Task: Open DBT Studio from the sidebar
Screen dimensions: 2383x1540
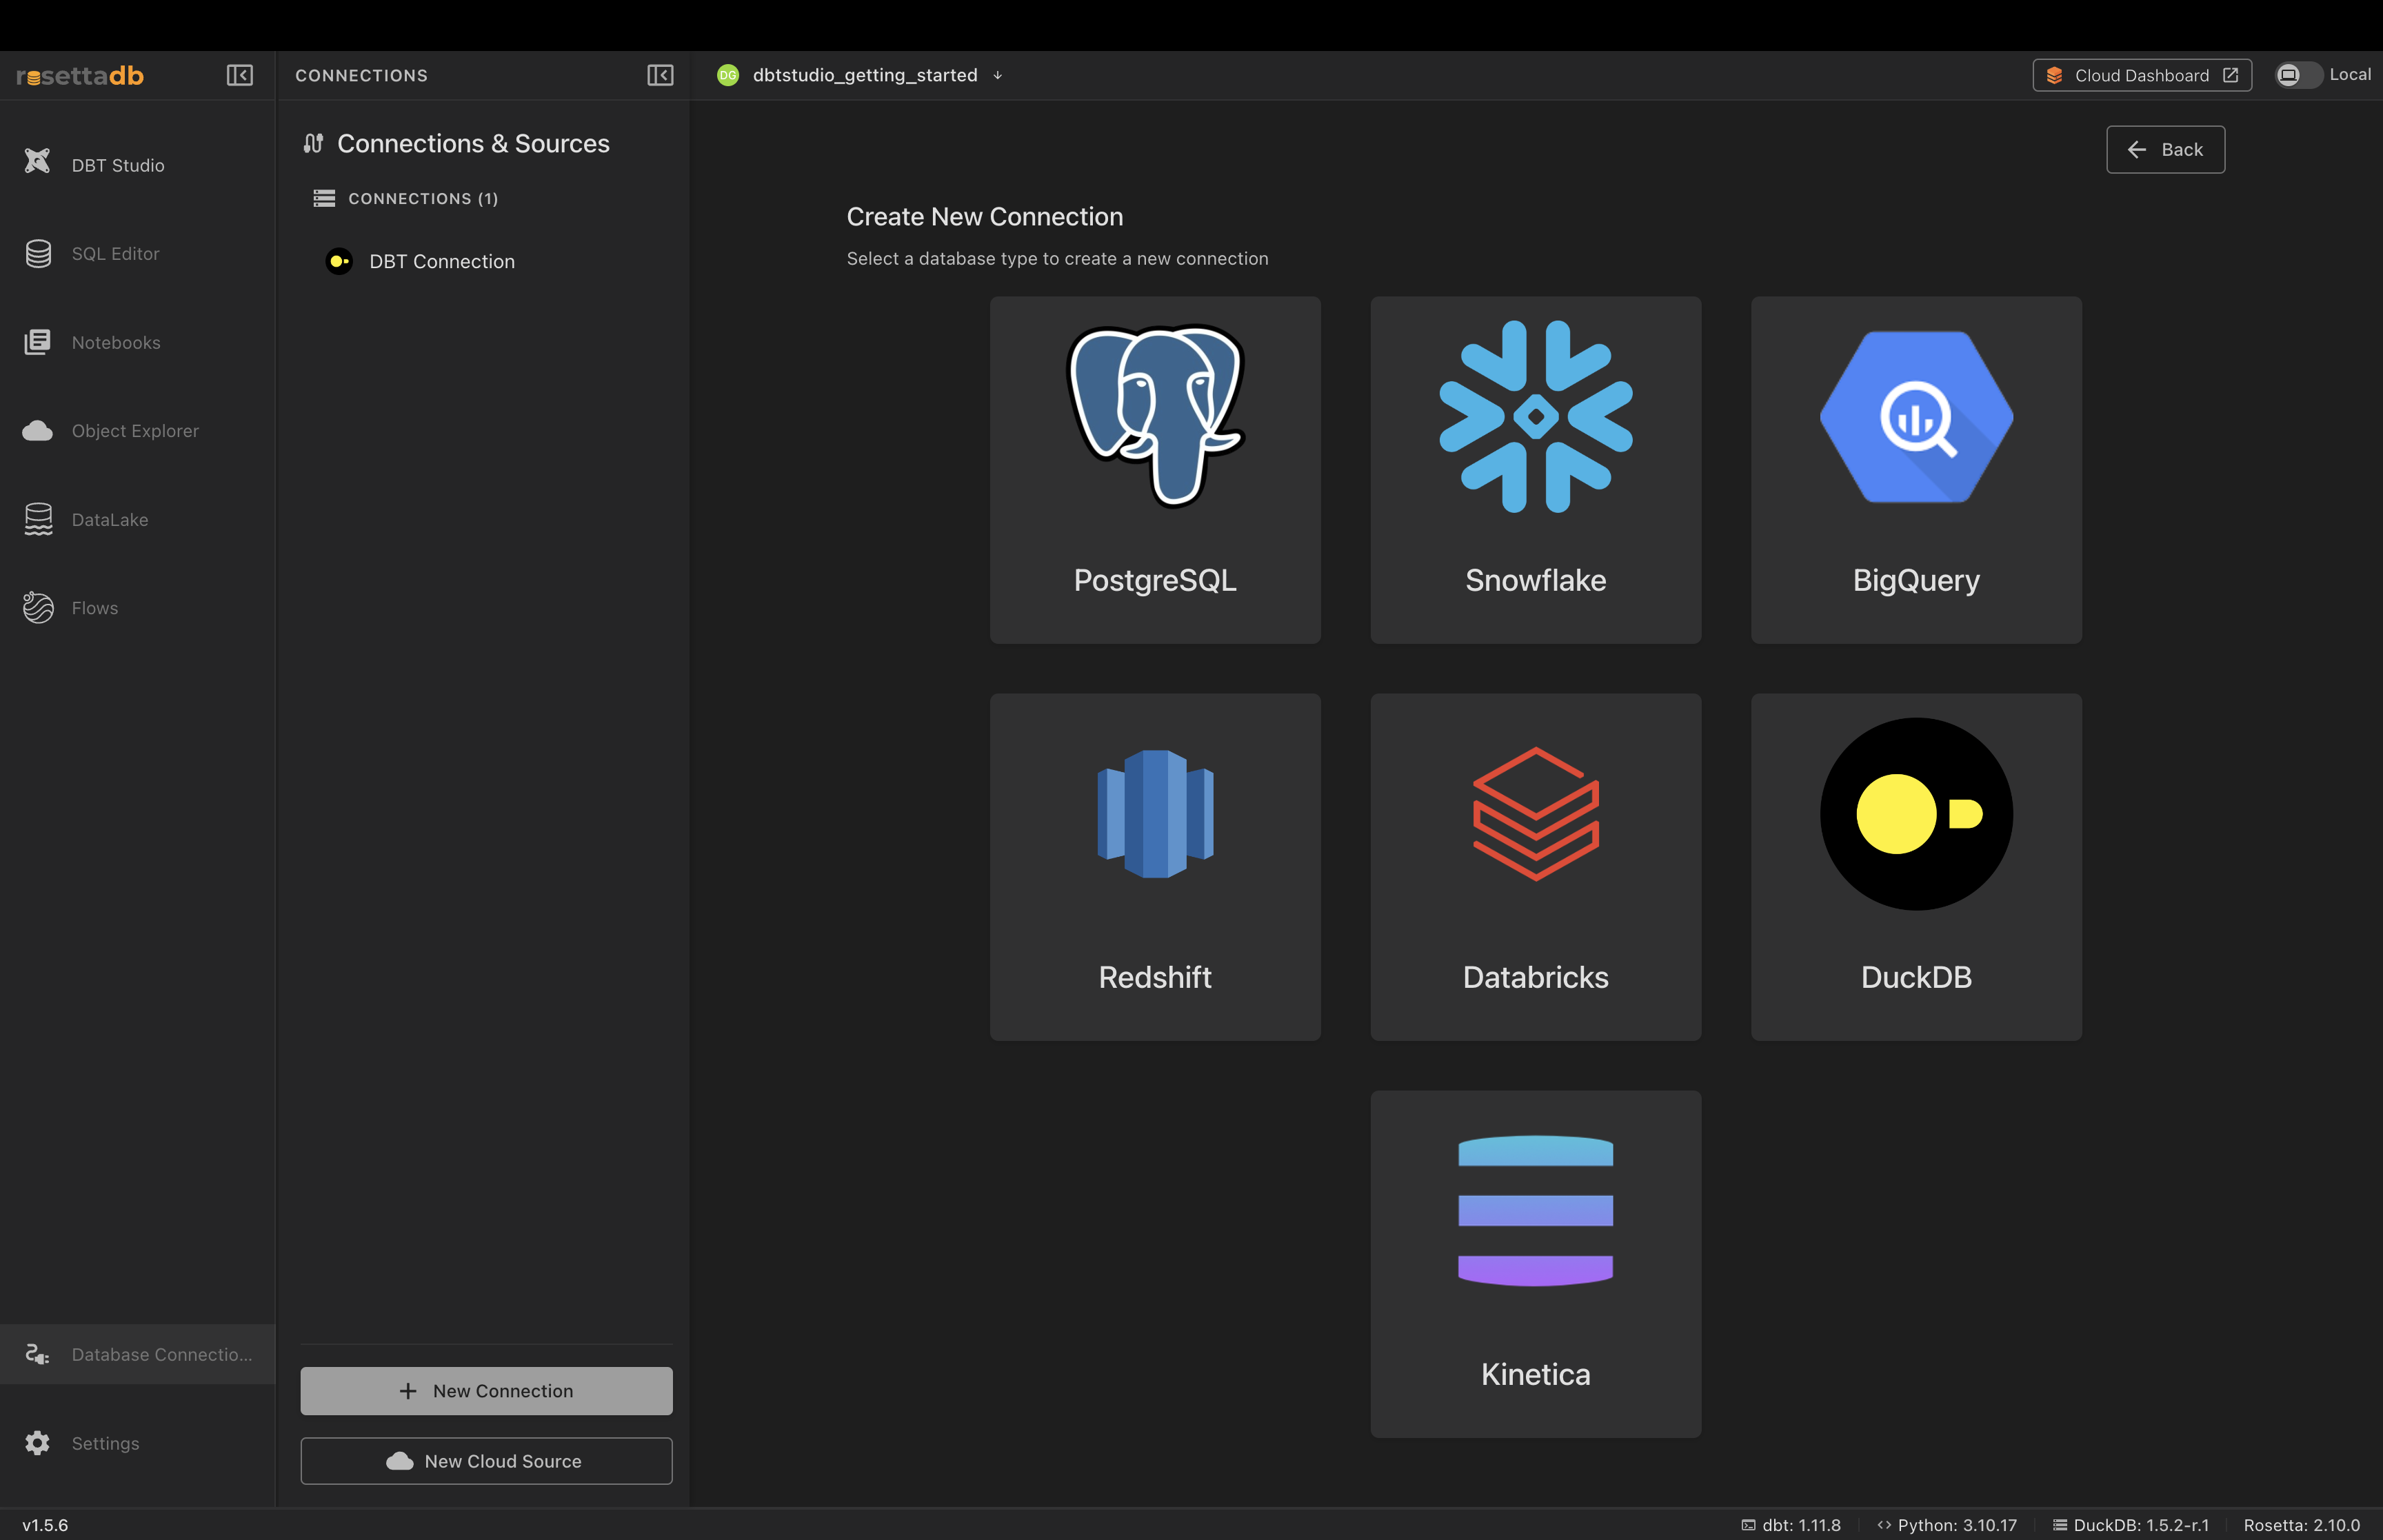Action: point(137,165)
